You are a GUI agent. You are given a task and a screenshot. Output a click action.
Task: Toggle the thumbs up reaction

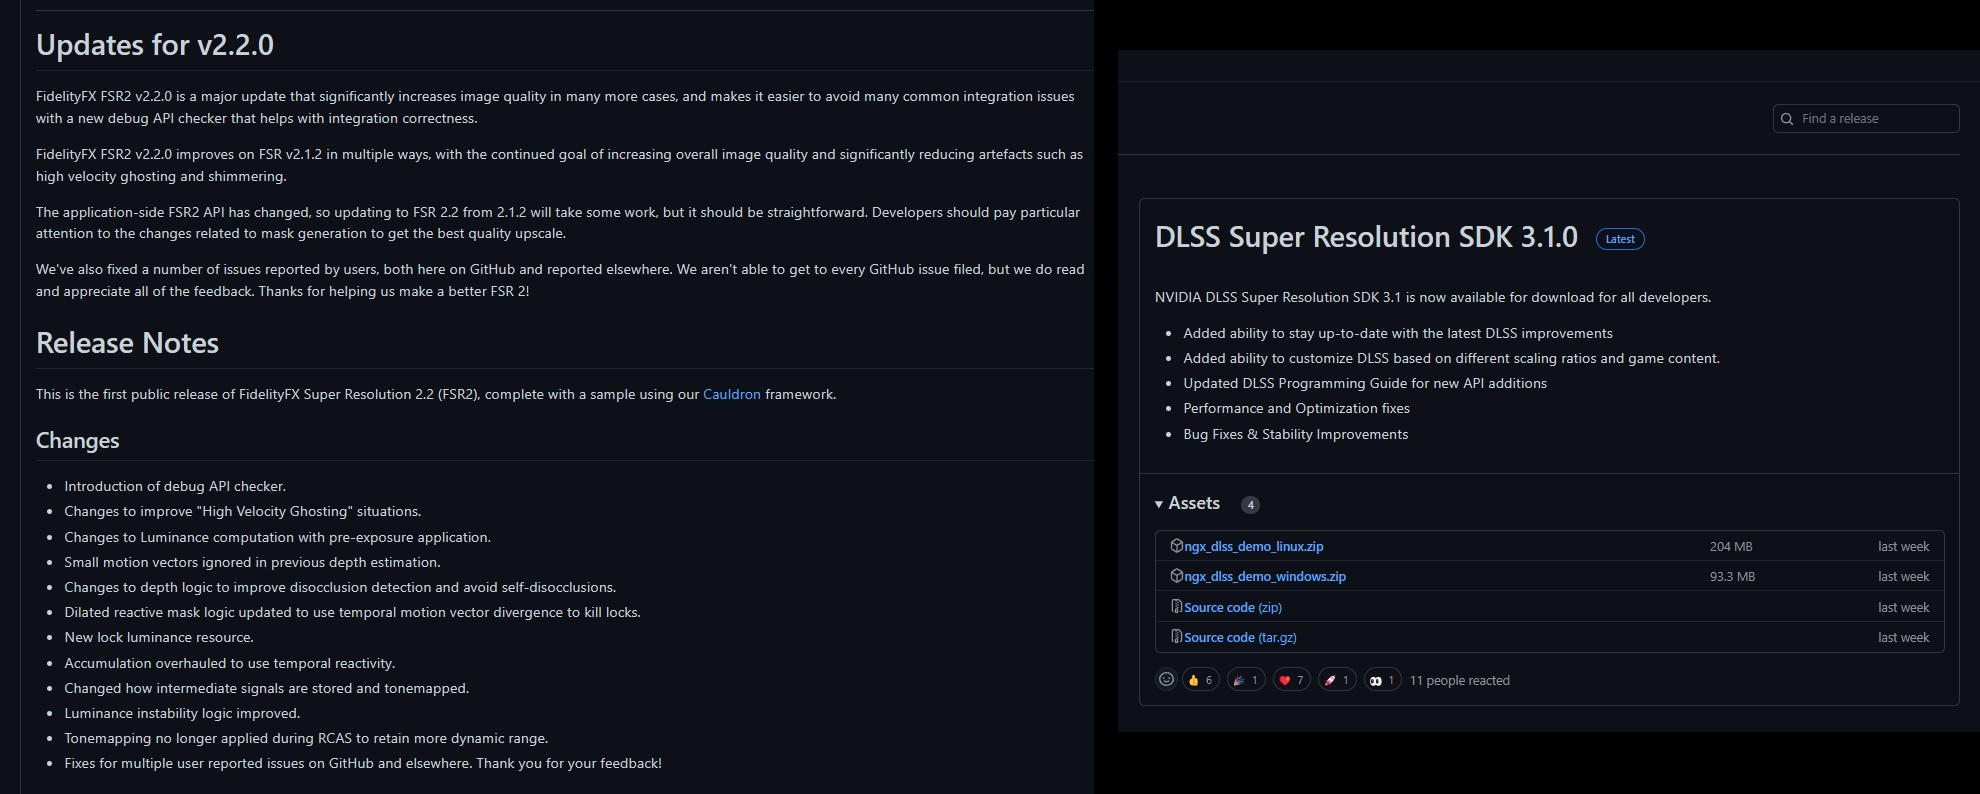pyautogui.click(x=1200, y=680)
